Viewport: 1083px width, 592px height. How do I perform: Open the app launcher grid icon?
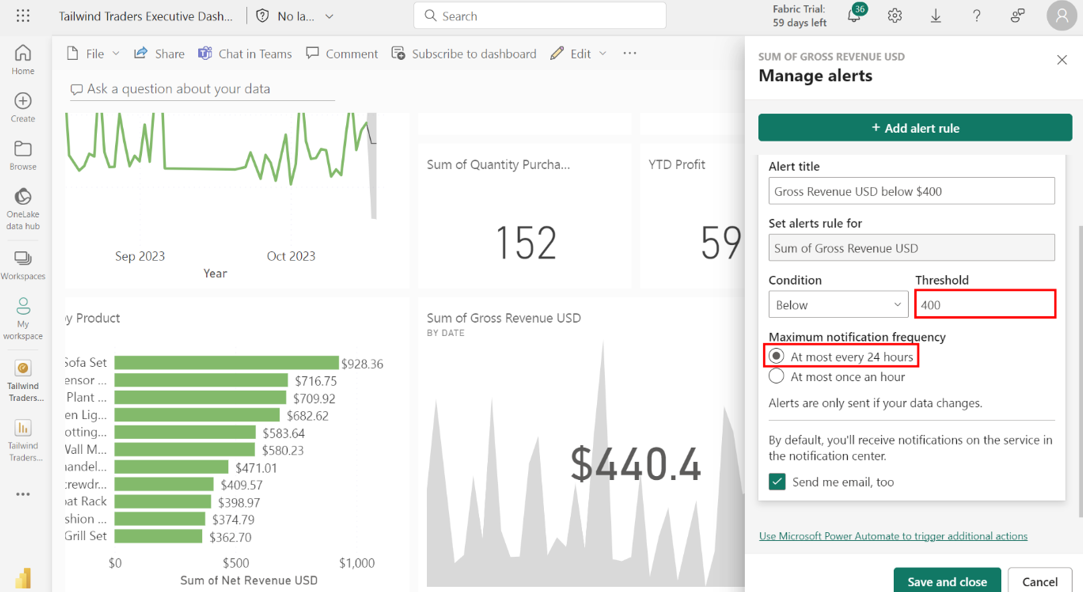tap(23, 16)
